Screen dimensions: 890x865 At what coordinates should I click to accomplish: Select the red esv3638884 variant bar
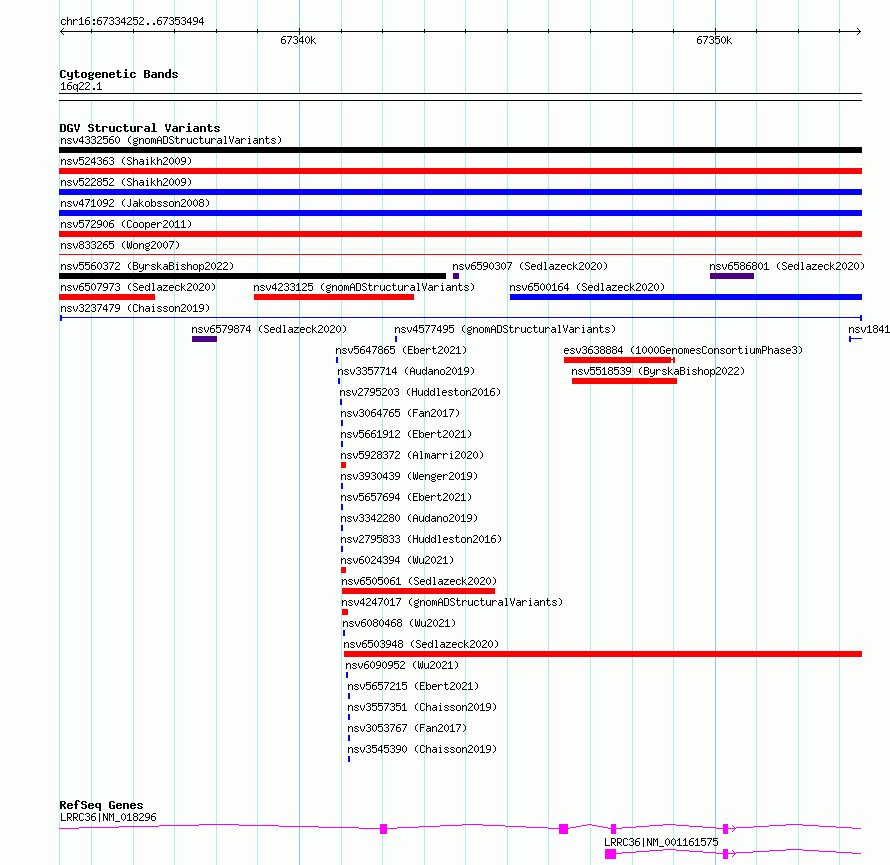tap(619, 360)
